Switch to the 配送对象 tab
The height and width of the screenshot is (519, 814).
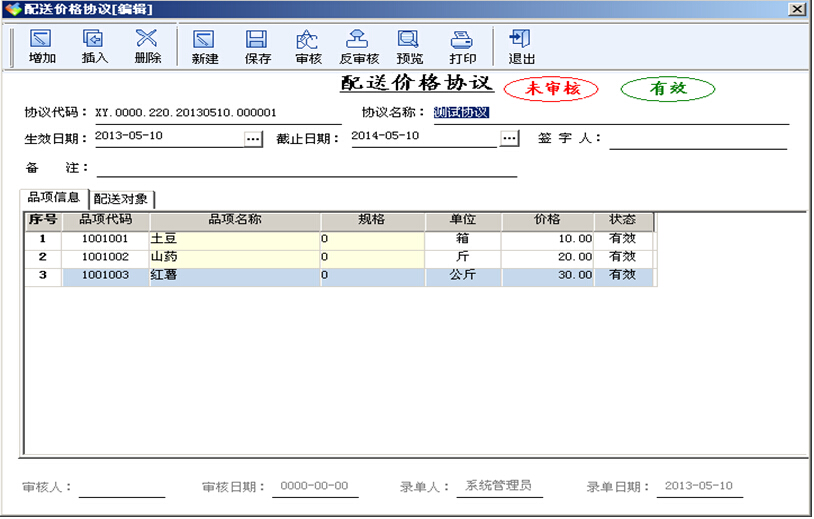click(123, 199)
